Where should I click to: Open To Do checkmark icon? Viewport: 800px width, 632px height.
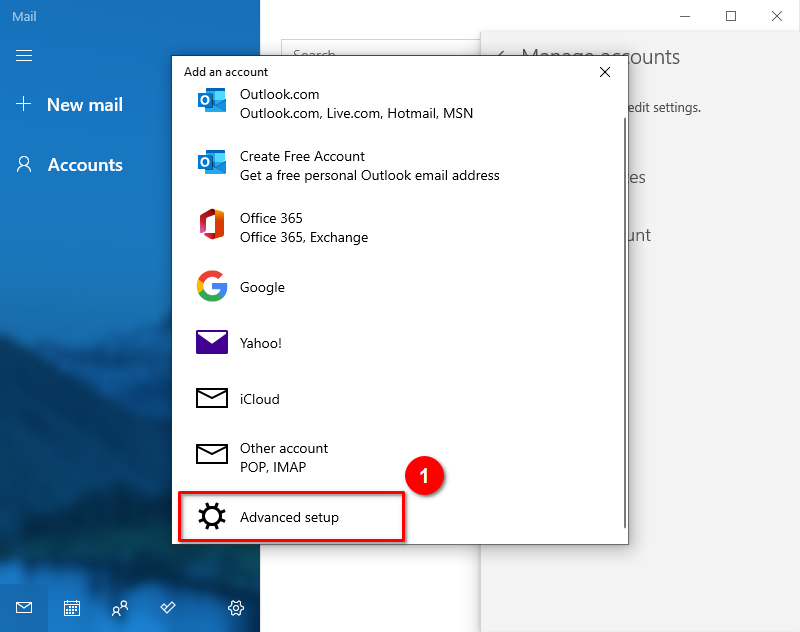[x=168, y=608]
